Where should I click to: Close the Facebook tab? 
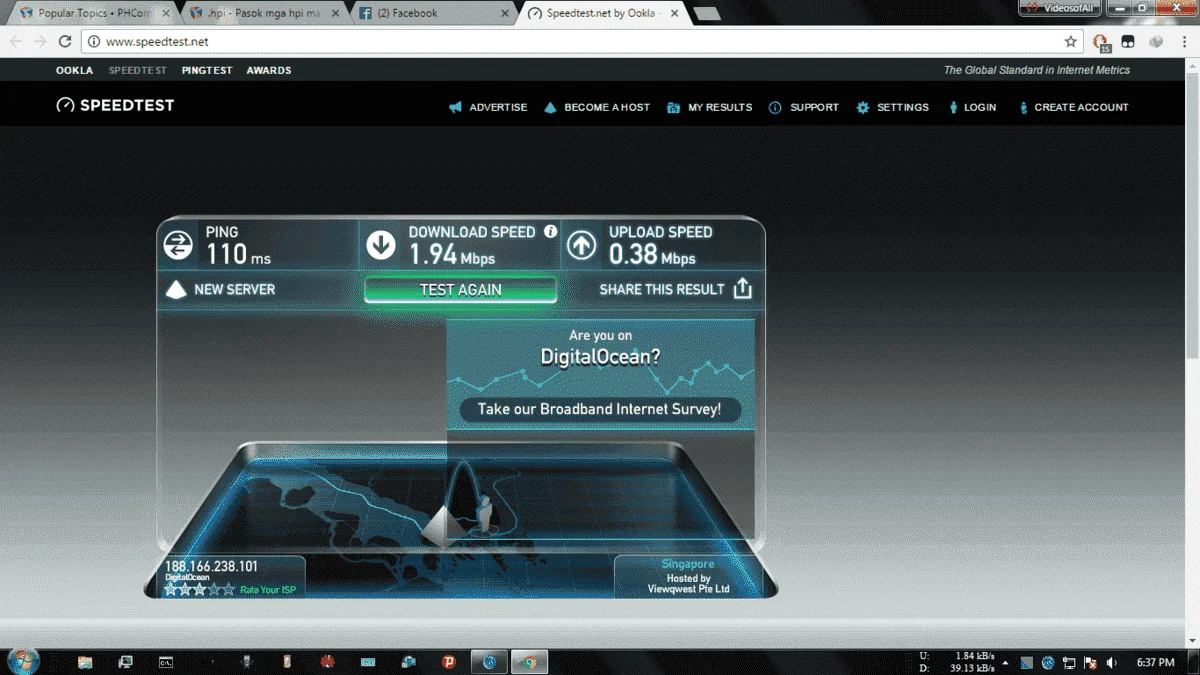click(505, 13)
